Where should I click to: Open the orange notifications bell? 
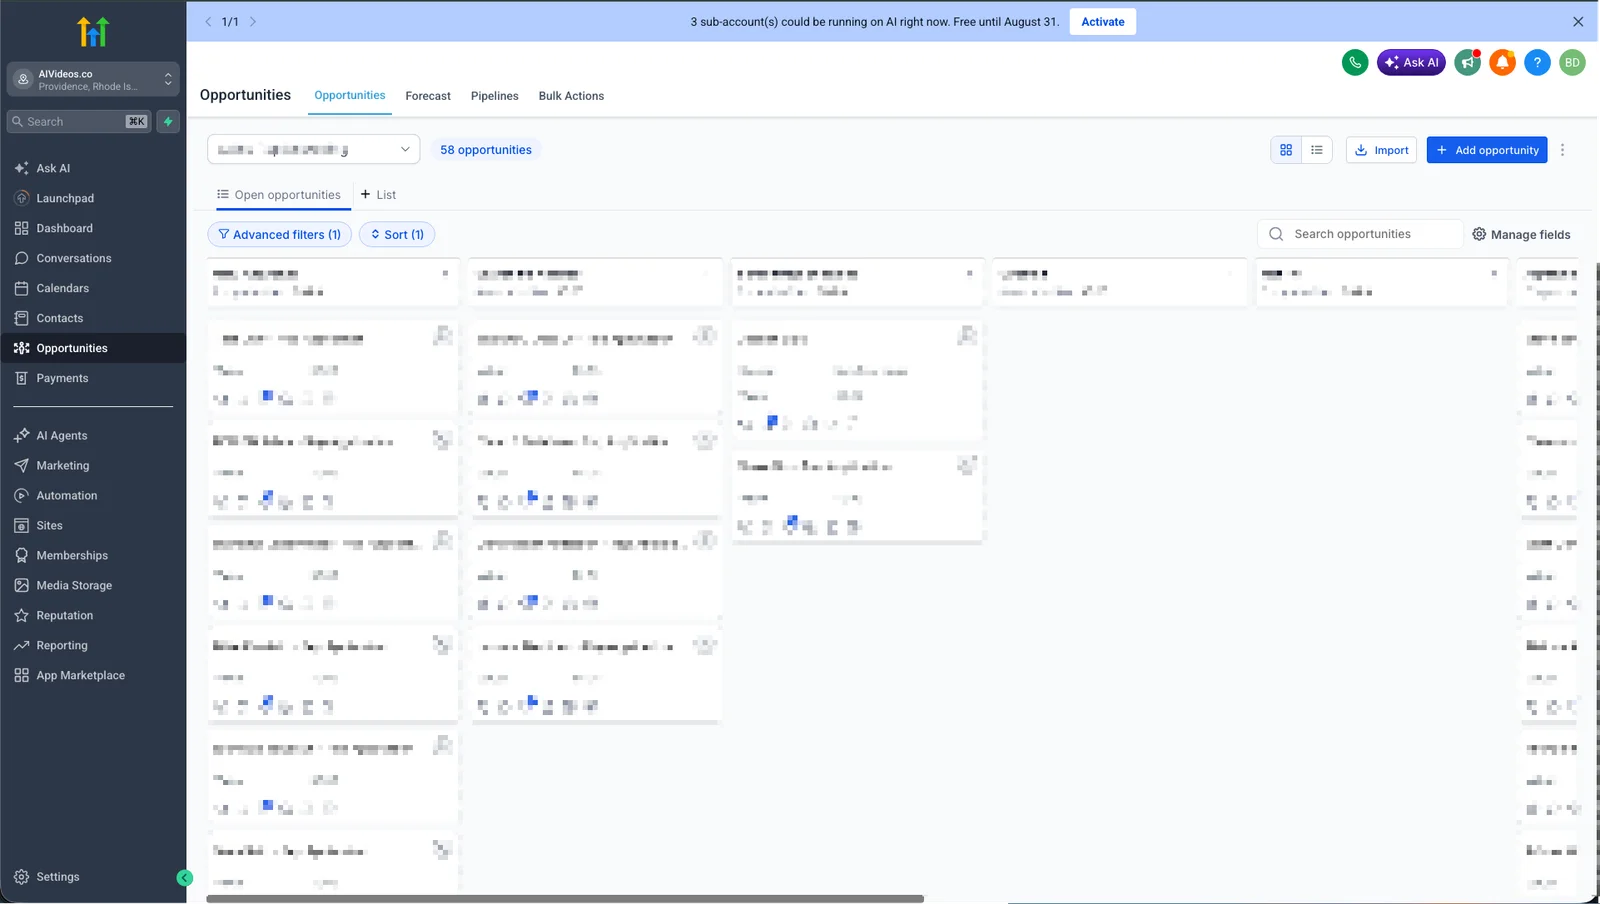tap(1502, 62)
